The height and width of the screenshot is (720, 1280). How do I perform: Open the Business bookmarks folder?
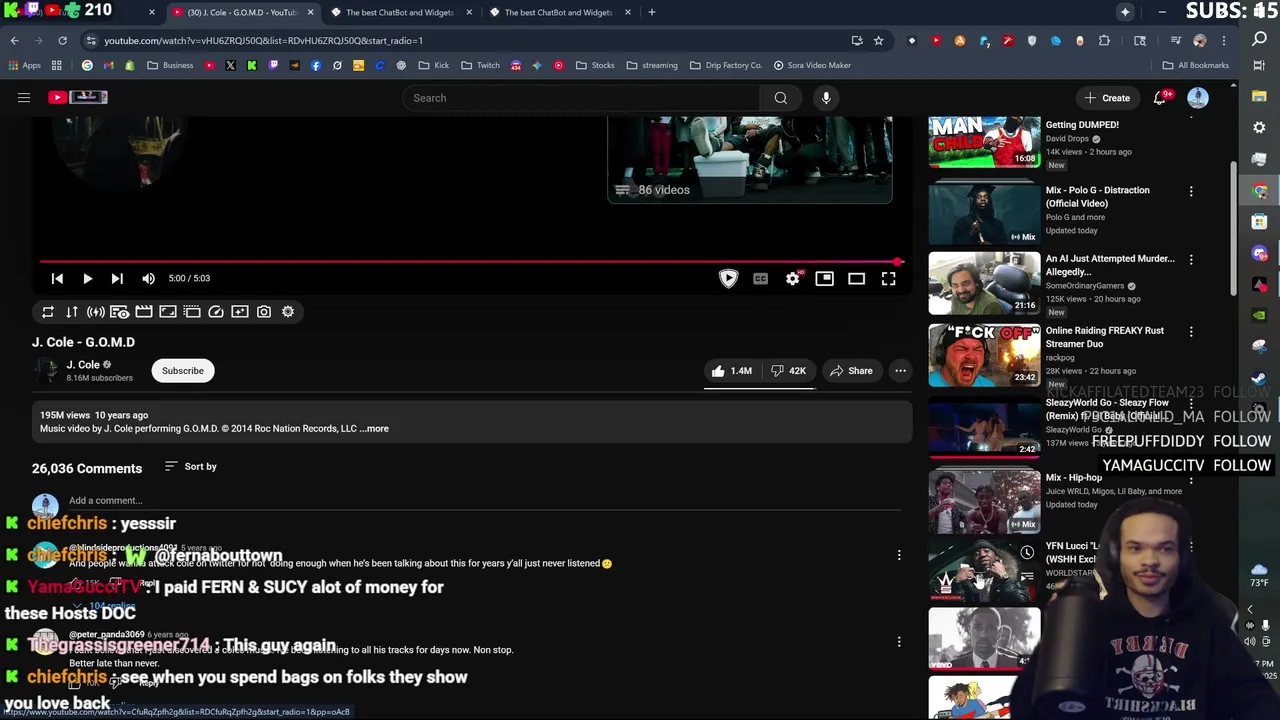pyautogui.click(x=170, y=65)
